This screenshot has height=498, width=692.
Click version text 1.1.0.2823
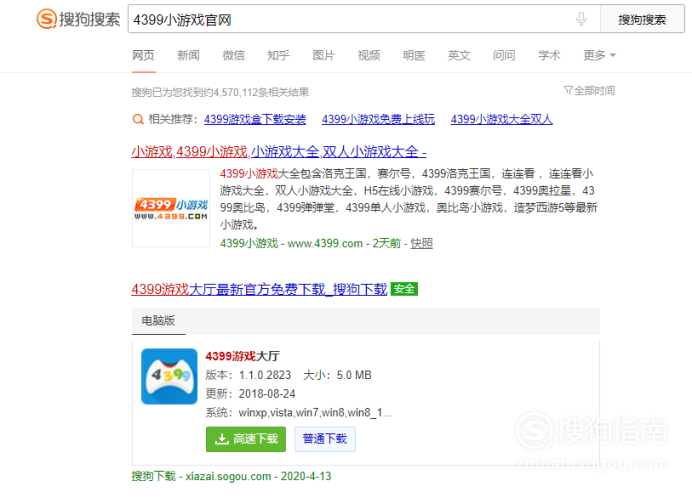[x=265, y=375]
